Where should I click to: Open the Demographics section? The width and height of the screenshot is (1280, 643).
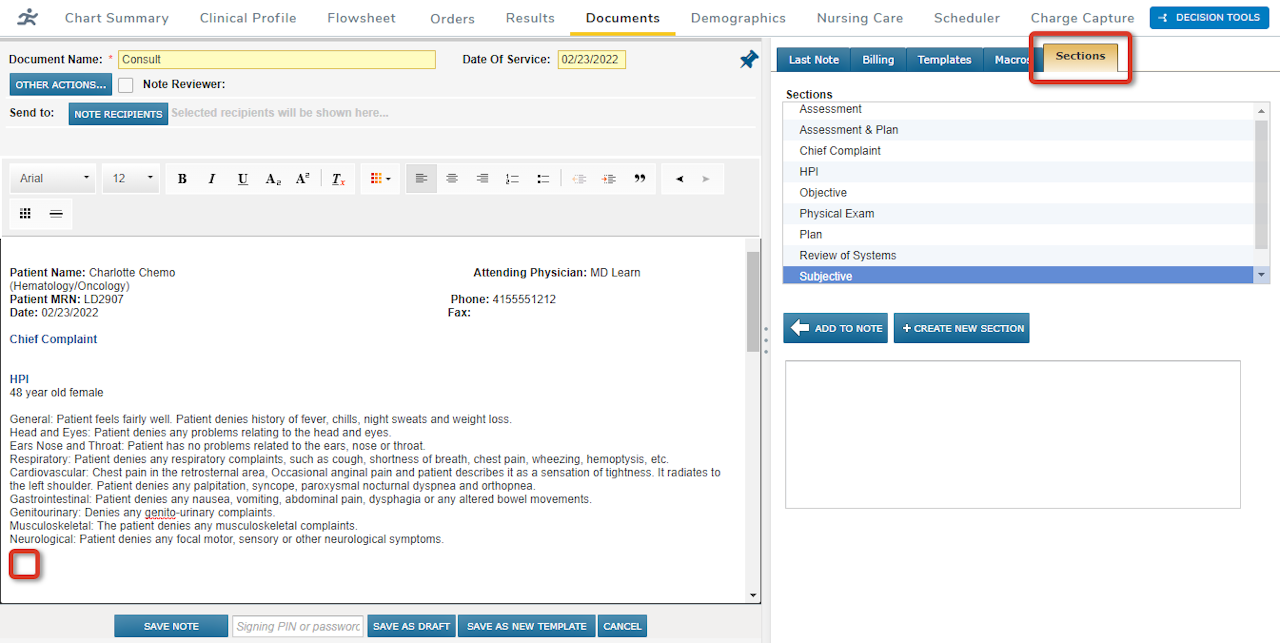(x=738, y=17)
